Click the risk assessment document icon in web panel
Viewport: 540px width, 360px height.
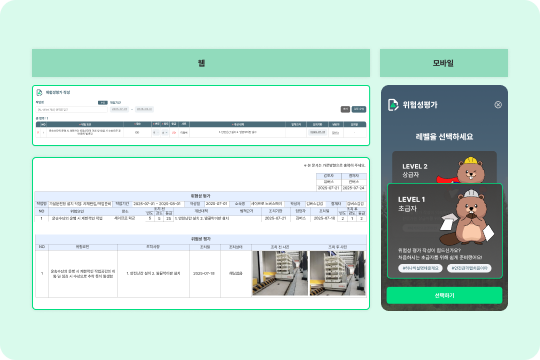pos(39,92)
